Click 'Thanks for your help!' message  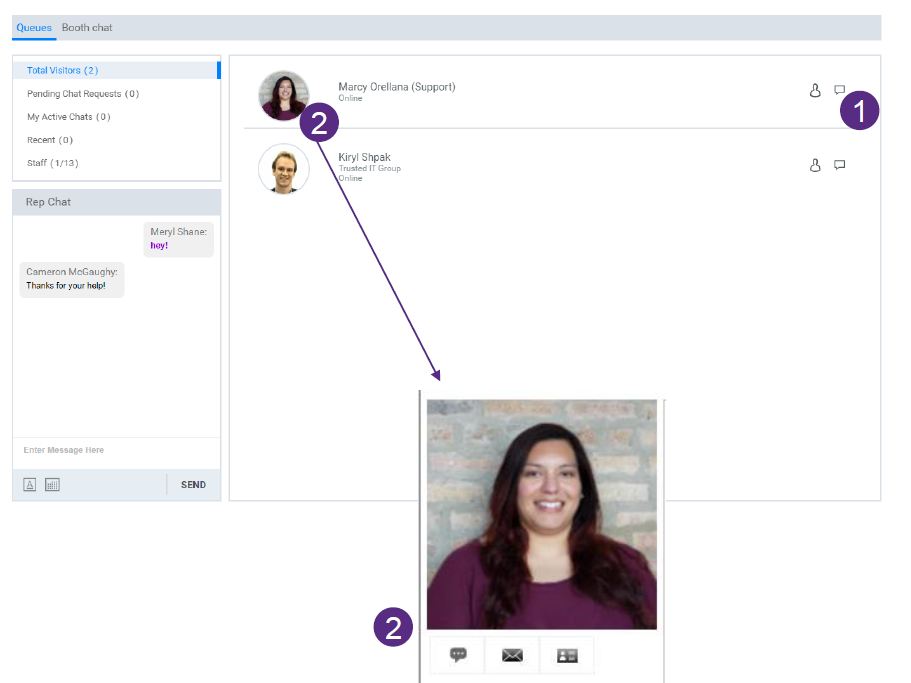tap(72, 279)
